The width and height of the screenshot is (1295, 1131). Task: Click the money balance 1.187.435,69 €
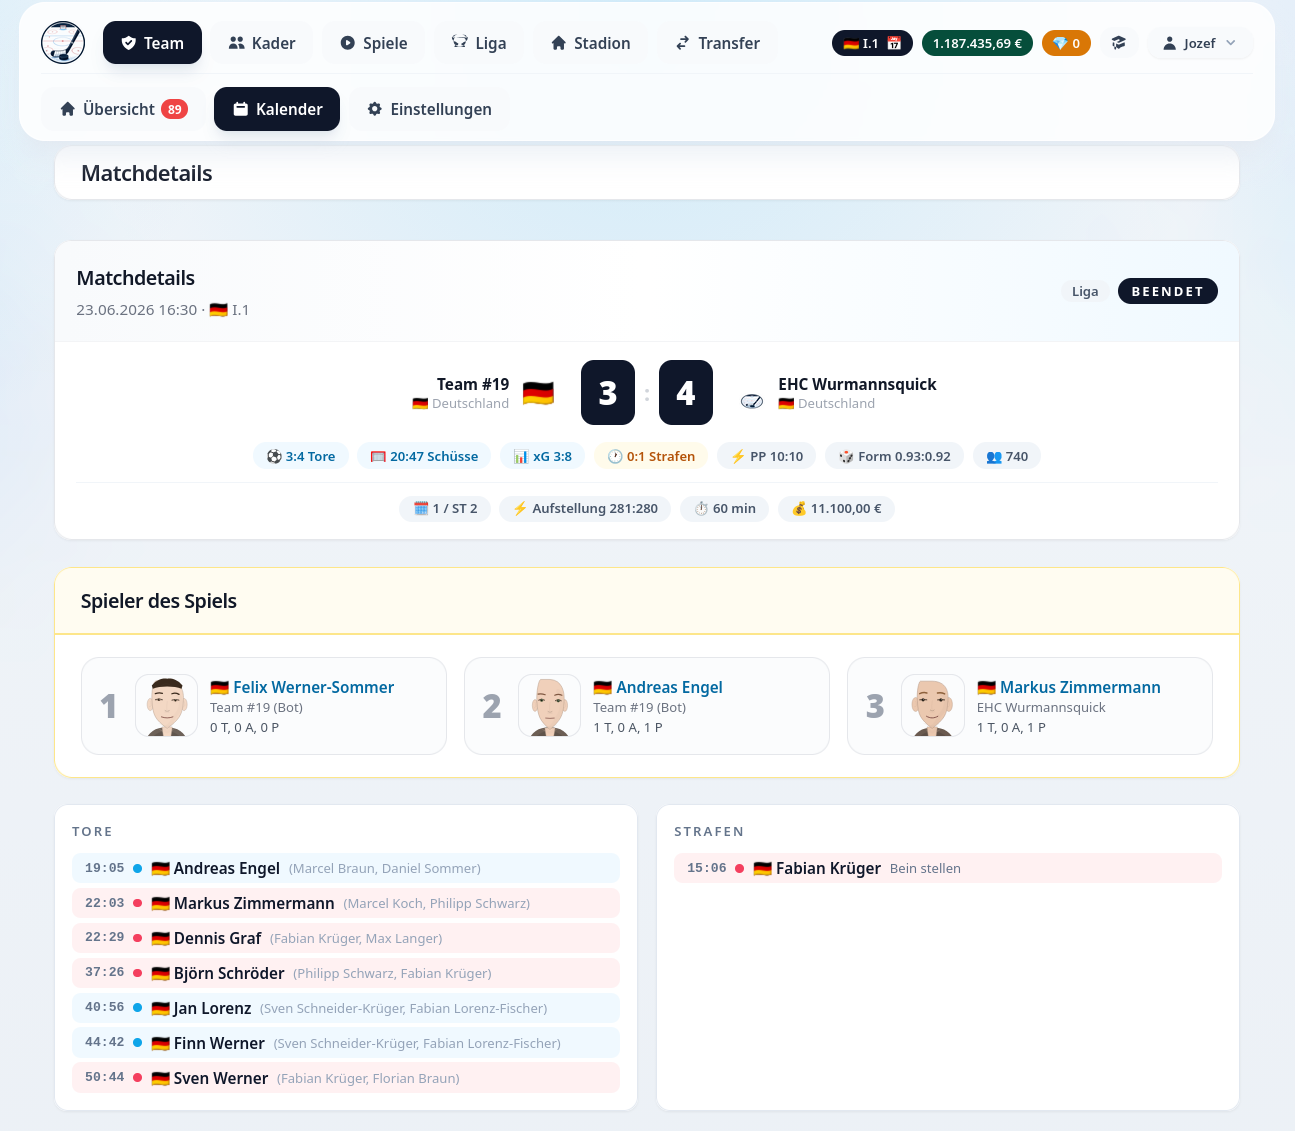pos(977,43)
